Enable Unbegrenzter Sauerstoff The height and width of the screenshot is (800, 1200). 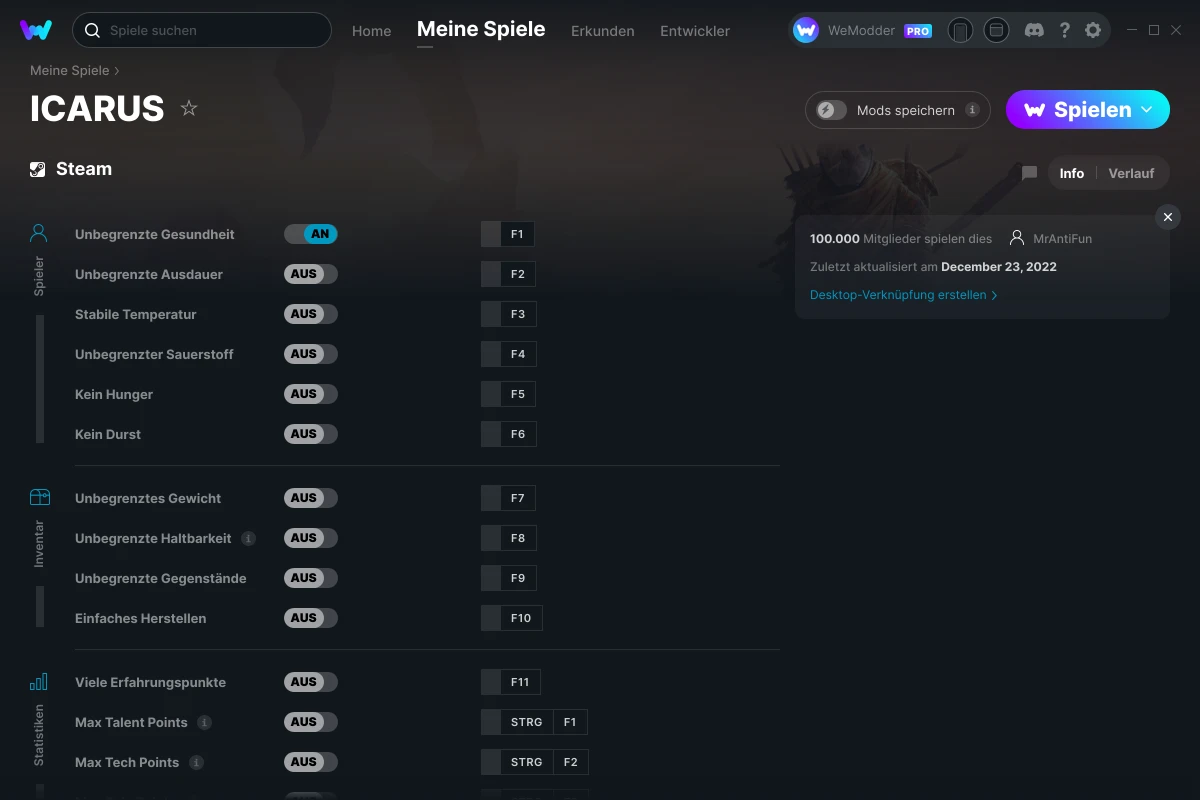click(311, 354)
